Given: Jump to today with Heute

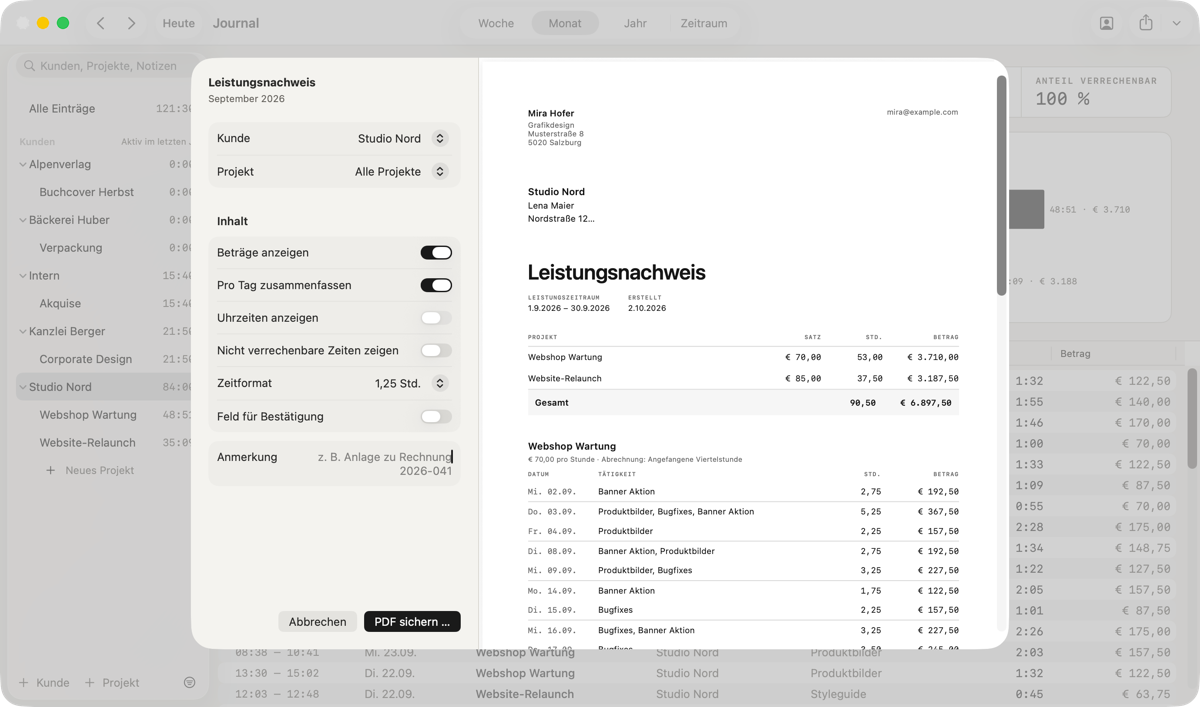Looking at the screenshot, I should [x=179, y=23].
